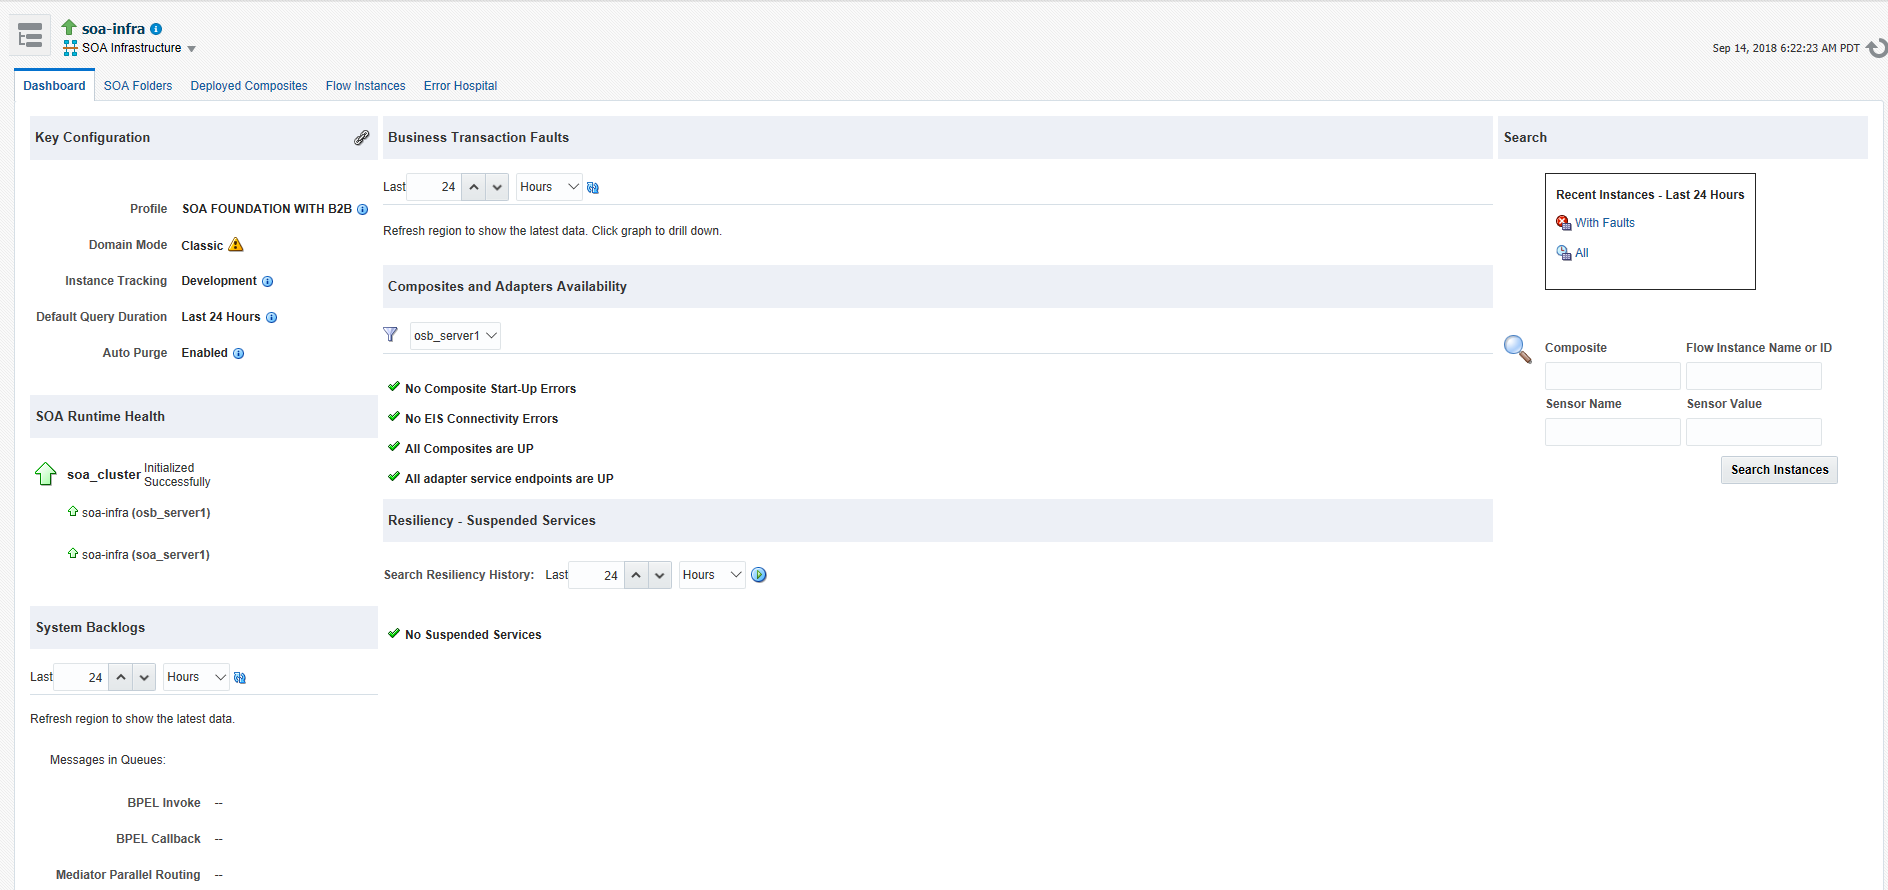Viewport: 1888px width, 890px height.
Task: Open the osb_server1 server dropdown
Action: [455, 336]
